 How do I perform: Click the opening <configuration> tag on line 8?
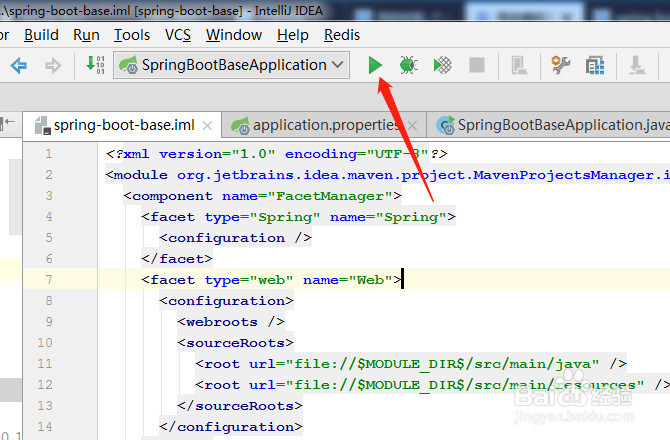coord(226,301)
